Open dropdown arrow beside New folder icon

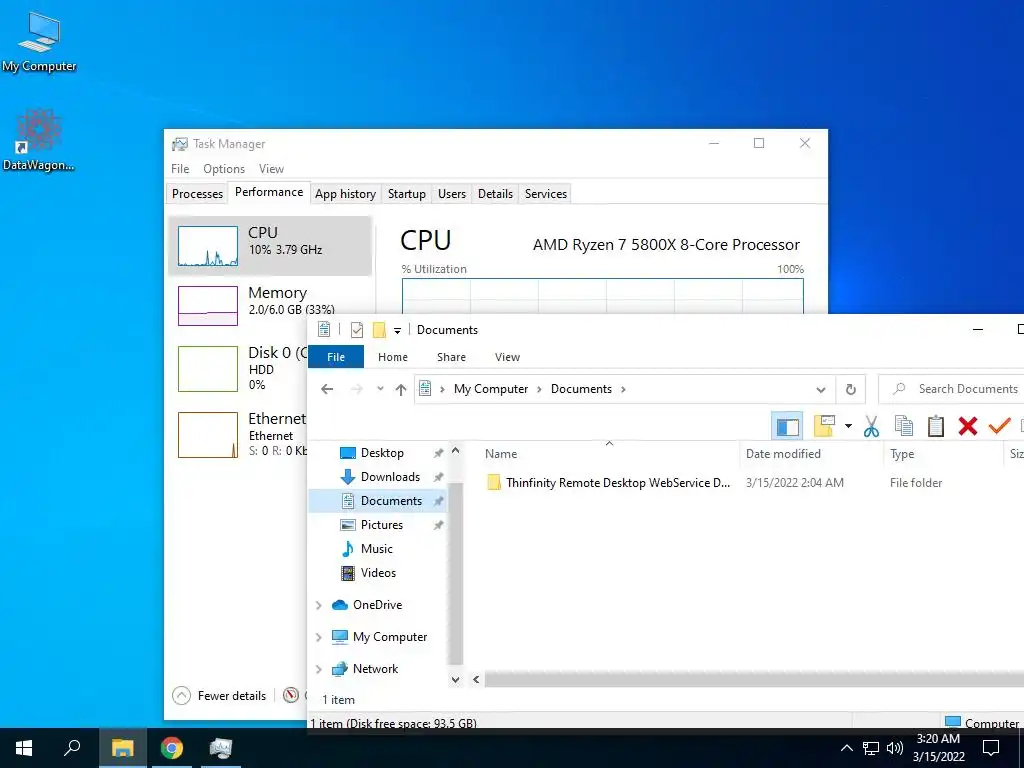pyautogui.click(x=848, y=426)
